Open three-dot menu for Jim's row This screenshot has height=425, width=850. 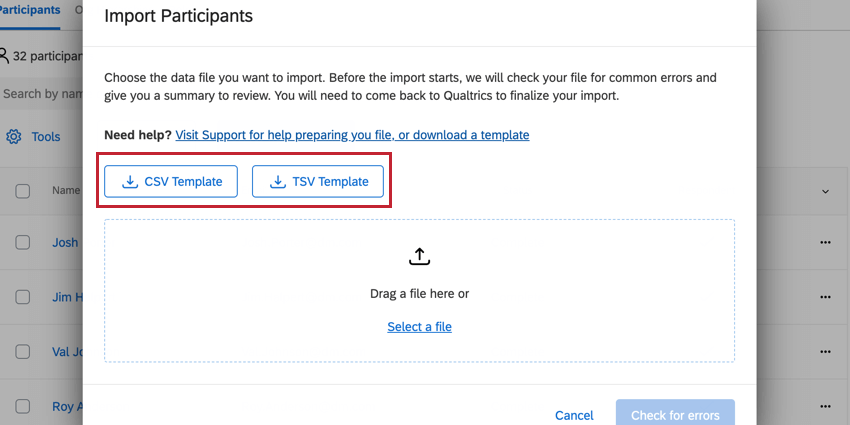pyautogui.click(x=825, y=297)
